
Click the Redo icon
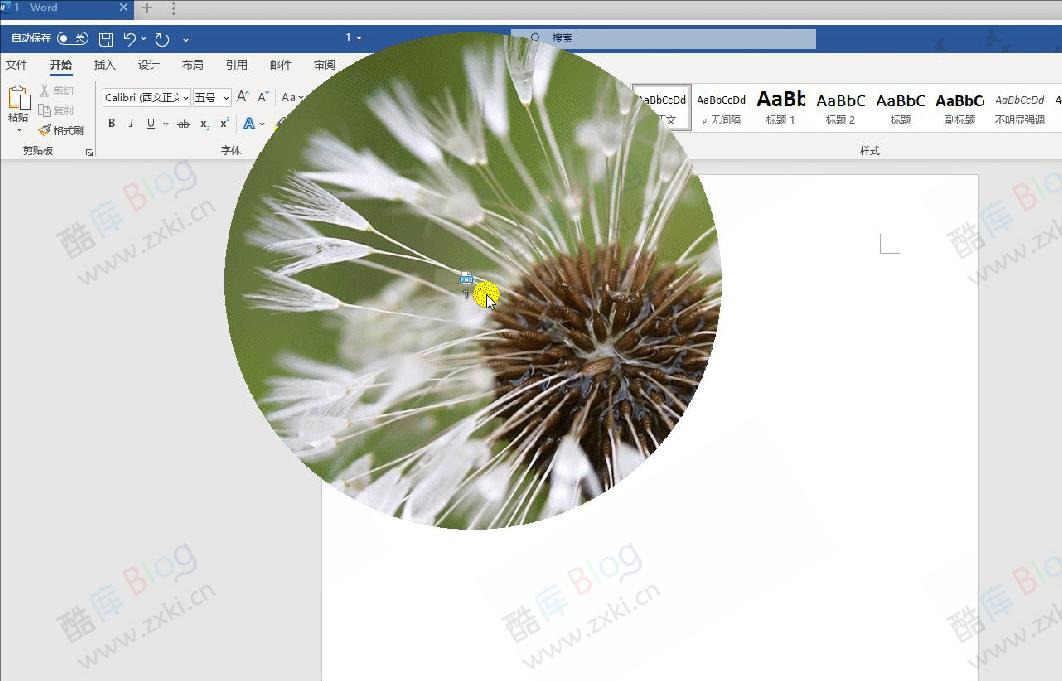(162, 39)
